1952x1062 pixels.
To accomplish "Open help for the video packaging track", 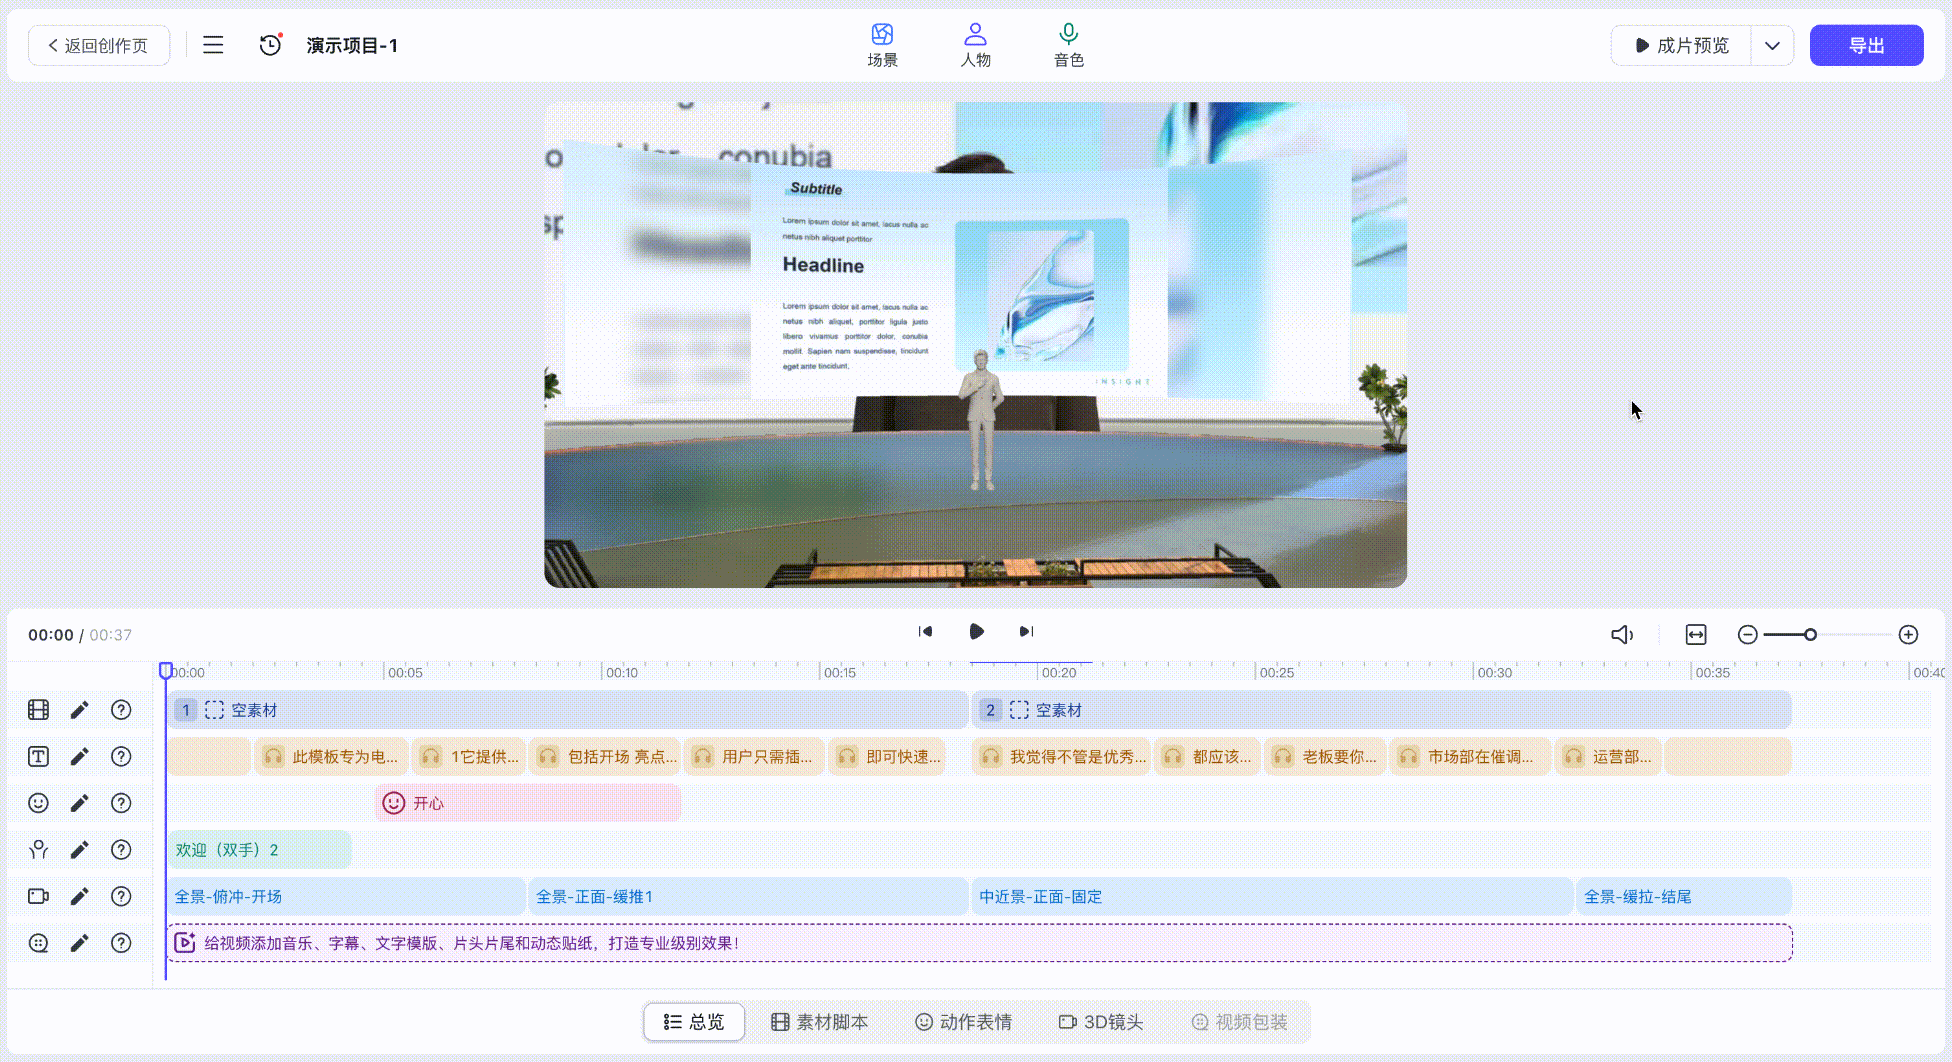I will (121, 943).
